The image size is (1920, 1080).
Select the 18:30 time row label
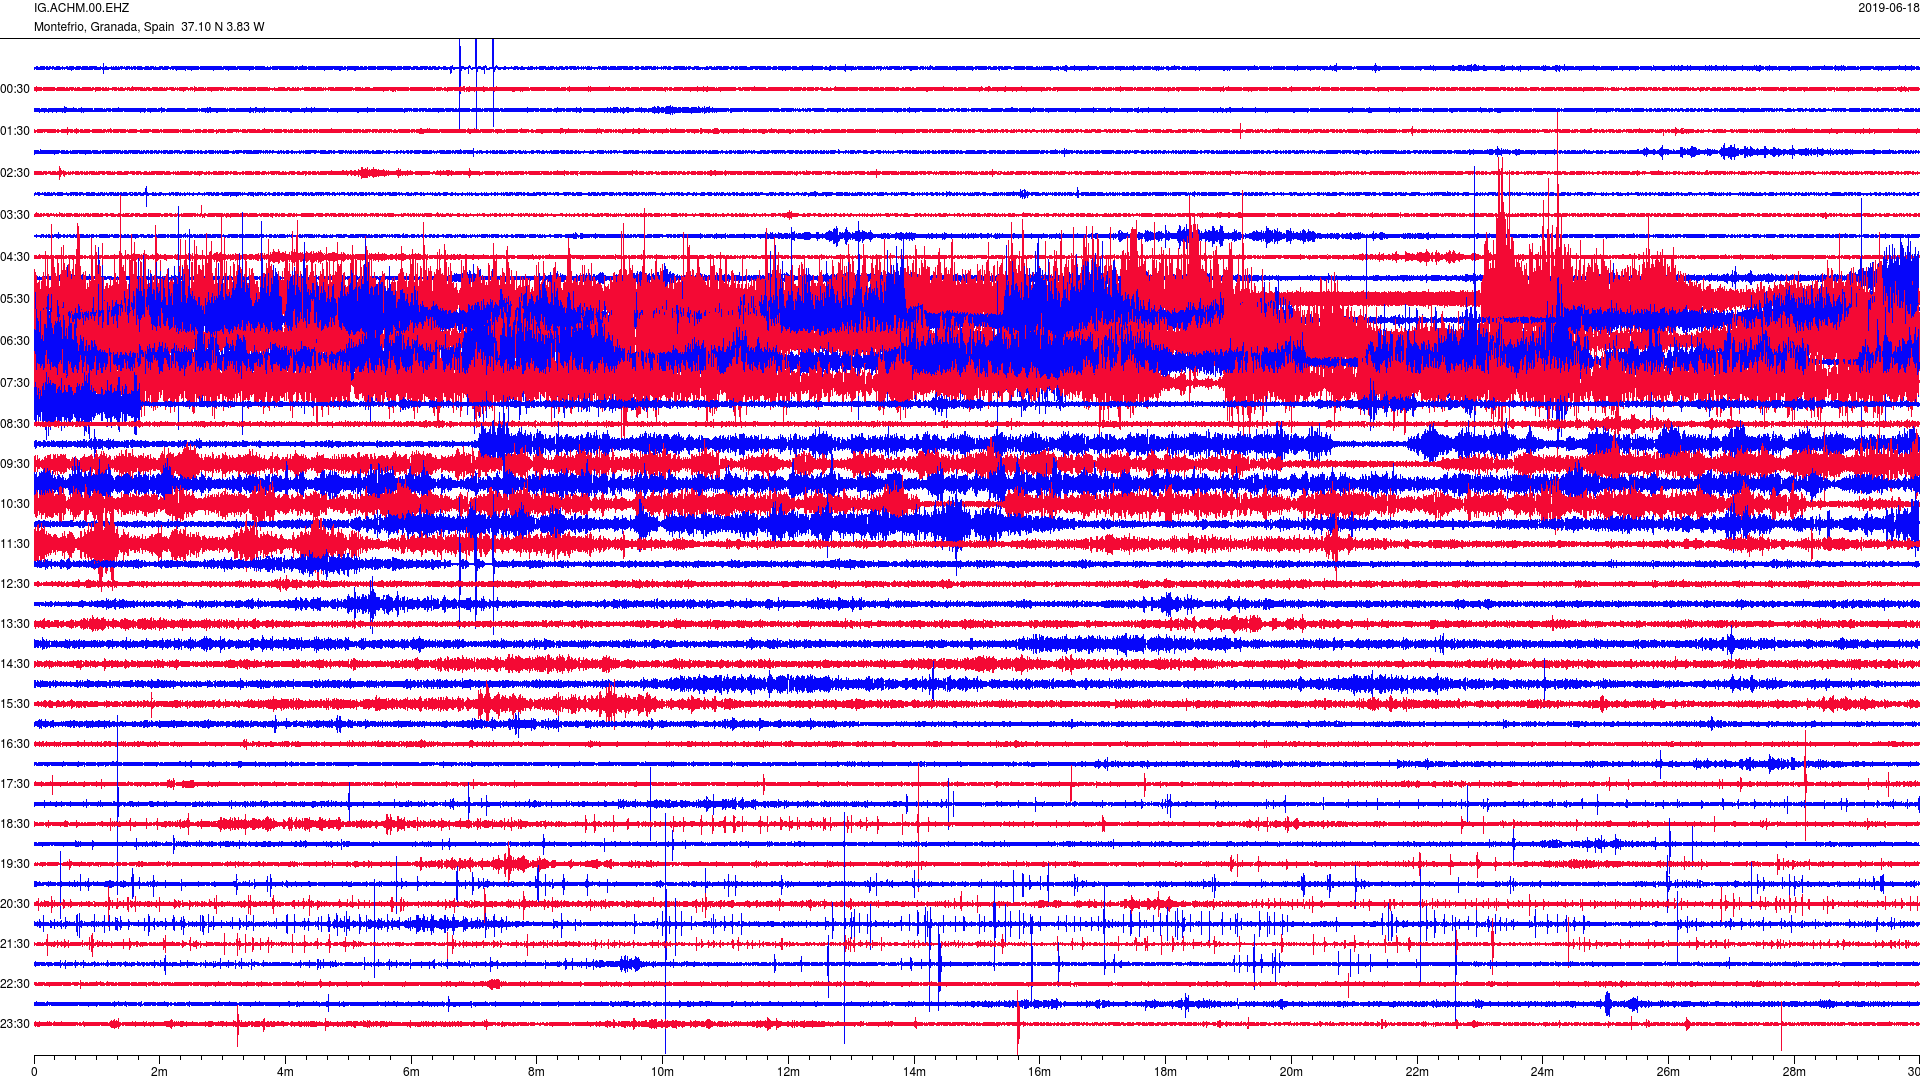coord(15,824)
